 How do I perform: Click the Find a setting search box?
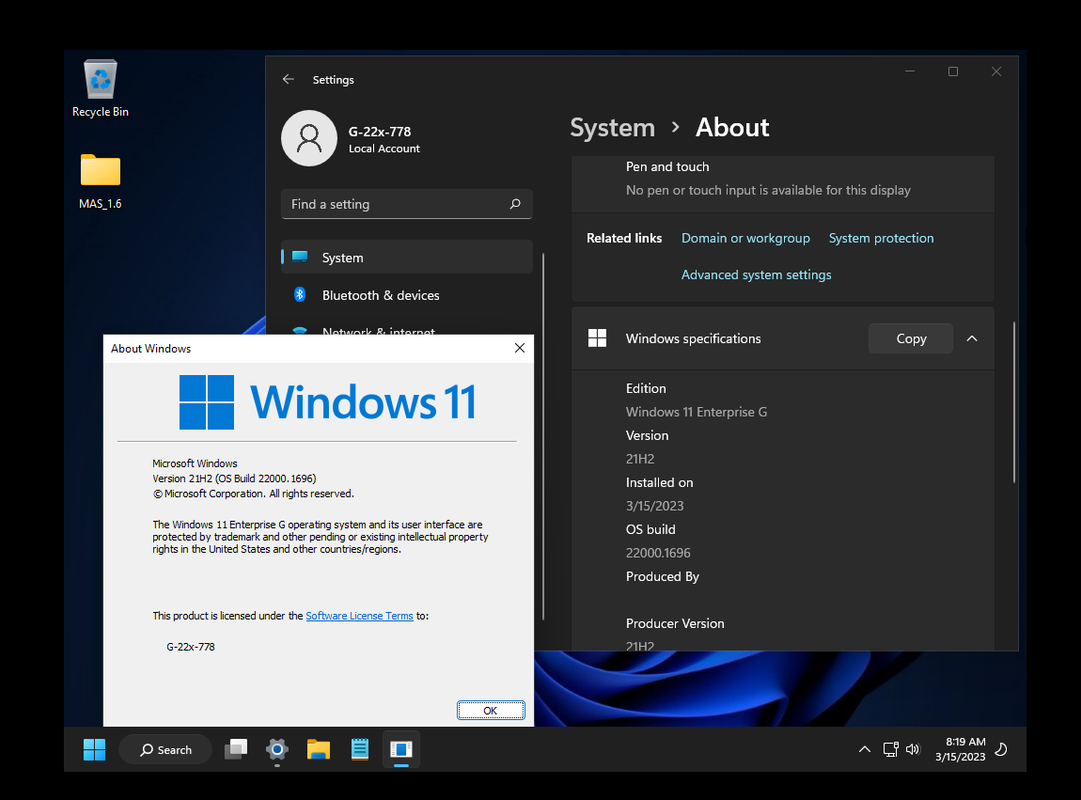(x=407, y=204)
